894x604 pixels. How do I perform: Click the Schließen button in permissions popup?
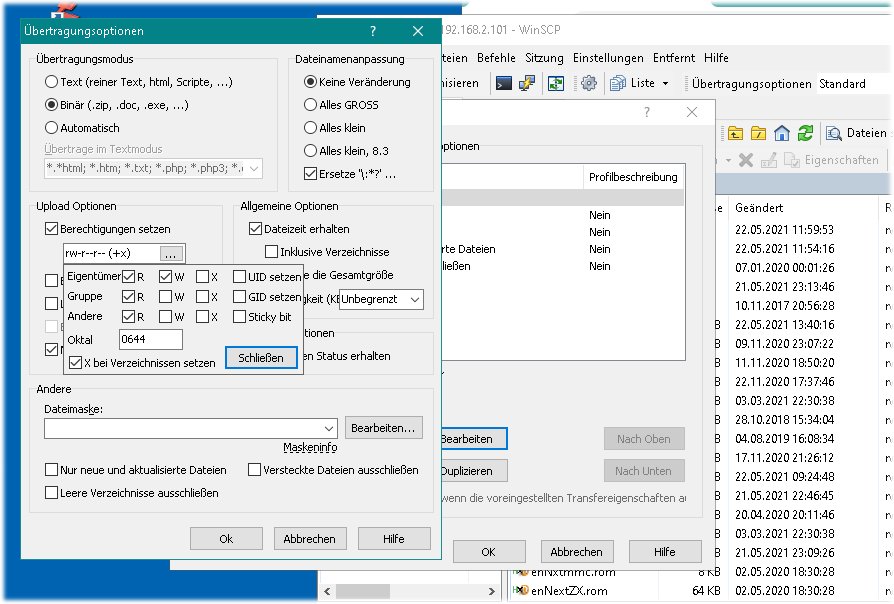(x=261, y=358)
